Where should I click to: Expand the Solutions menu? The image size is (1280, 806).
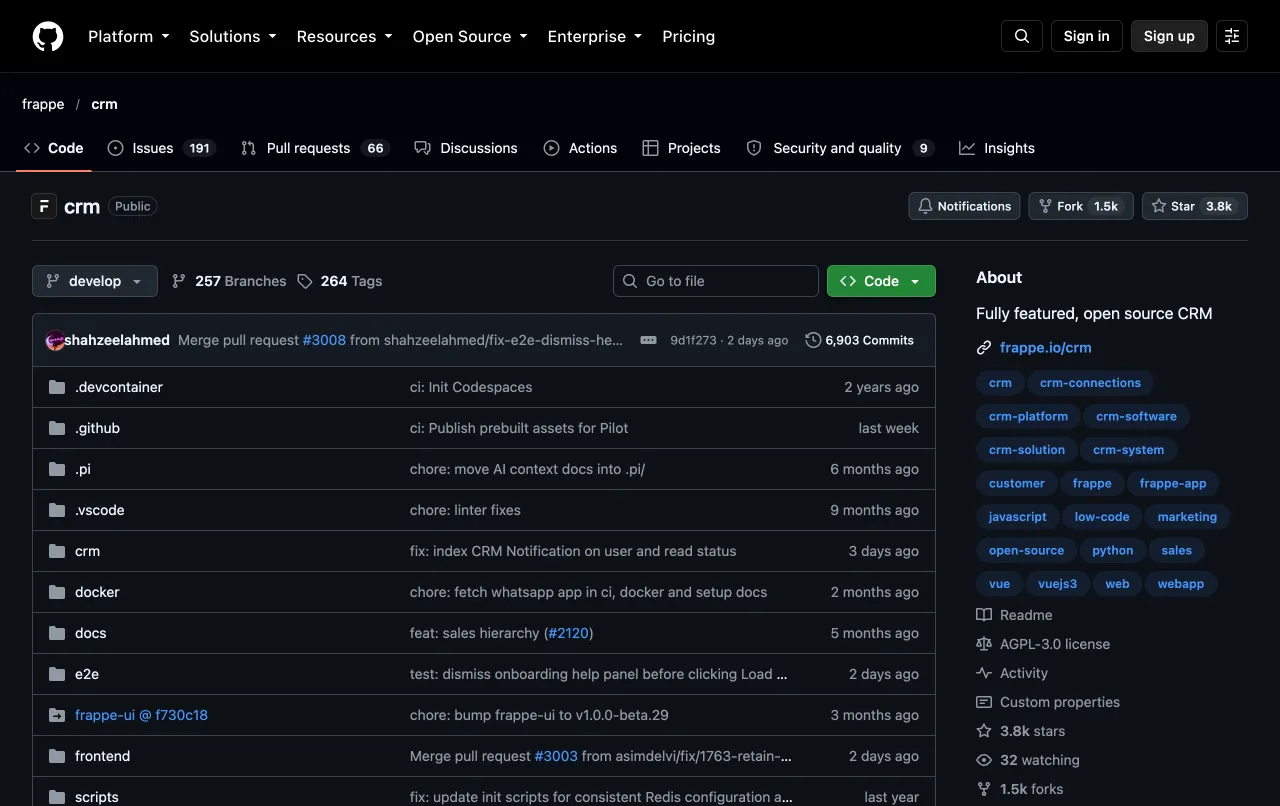click(233, 36)
